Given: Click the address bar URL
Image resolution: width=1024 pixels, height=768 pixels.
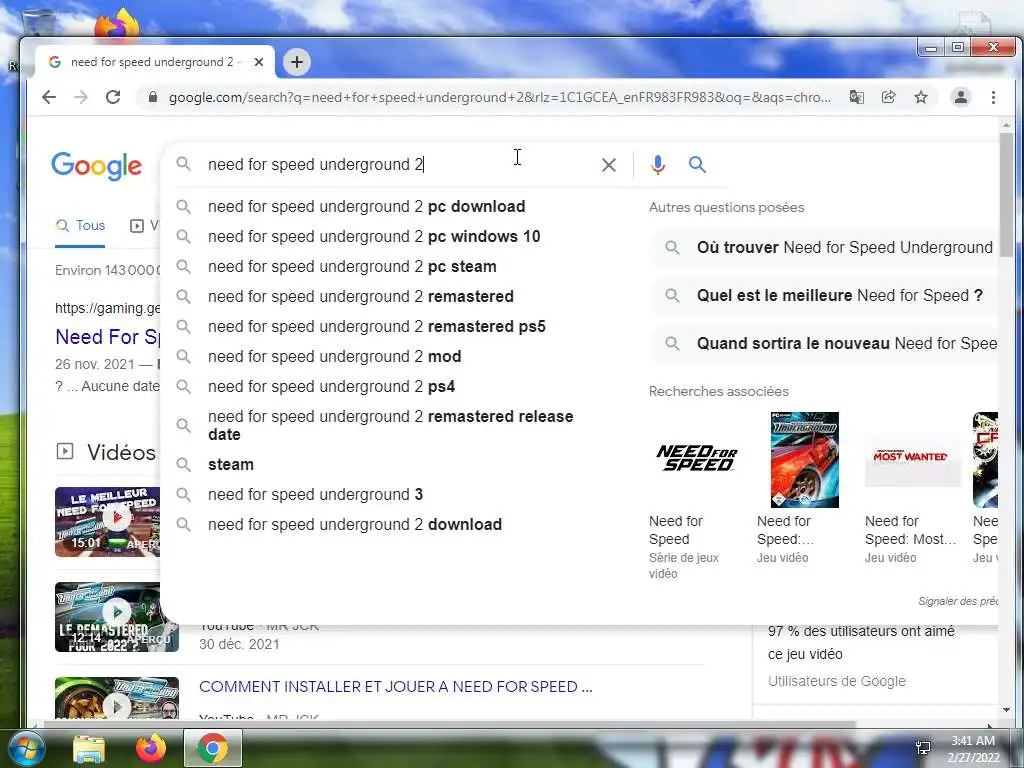Looking at the screenshot, I should [x=500, y=97].
